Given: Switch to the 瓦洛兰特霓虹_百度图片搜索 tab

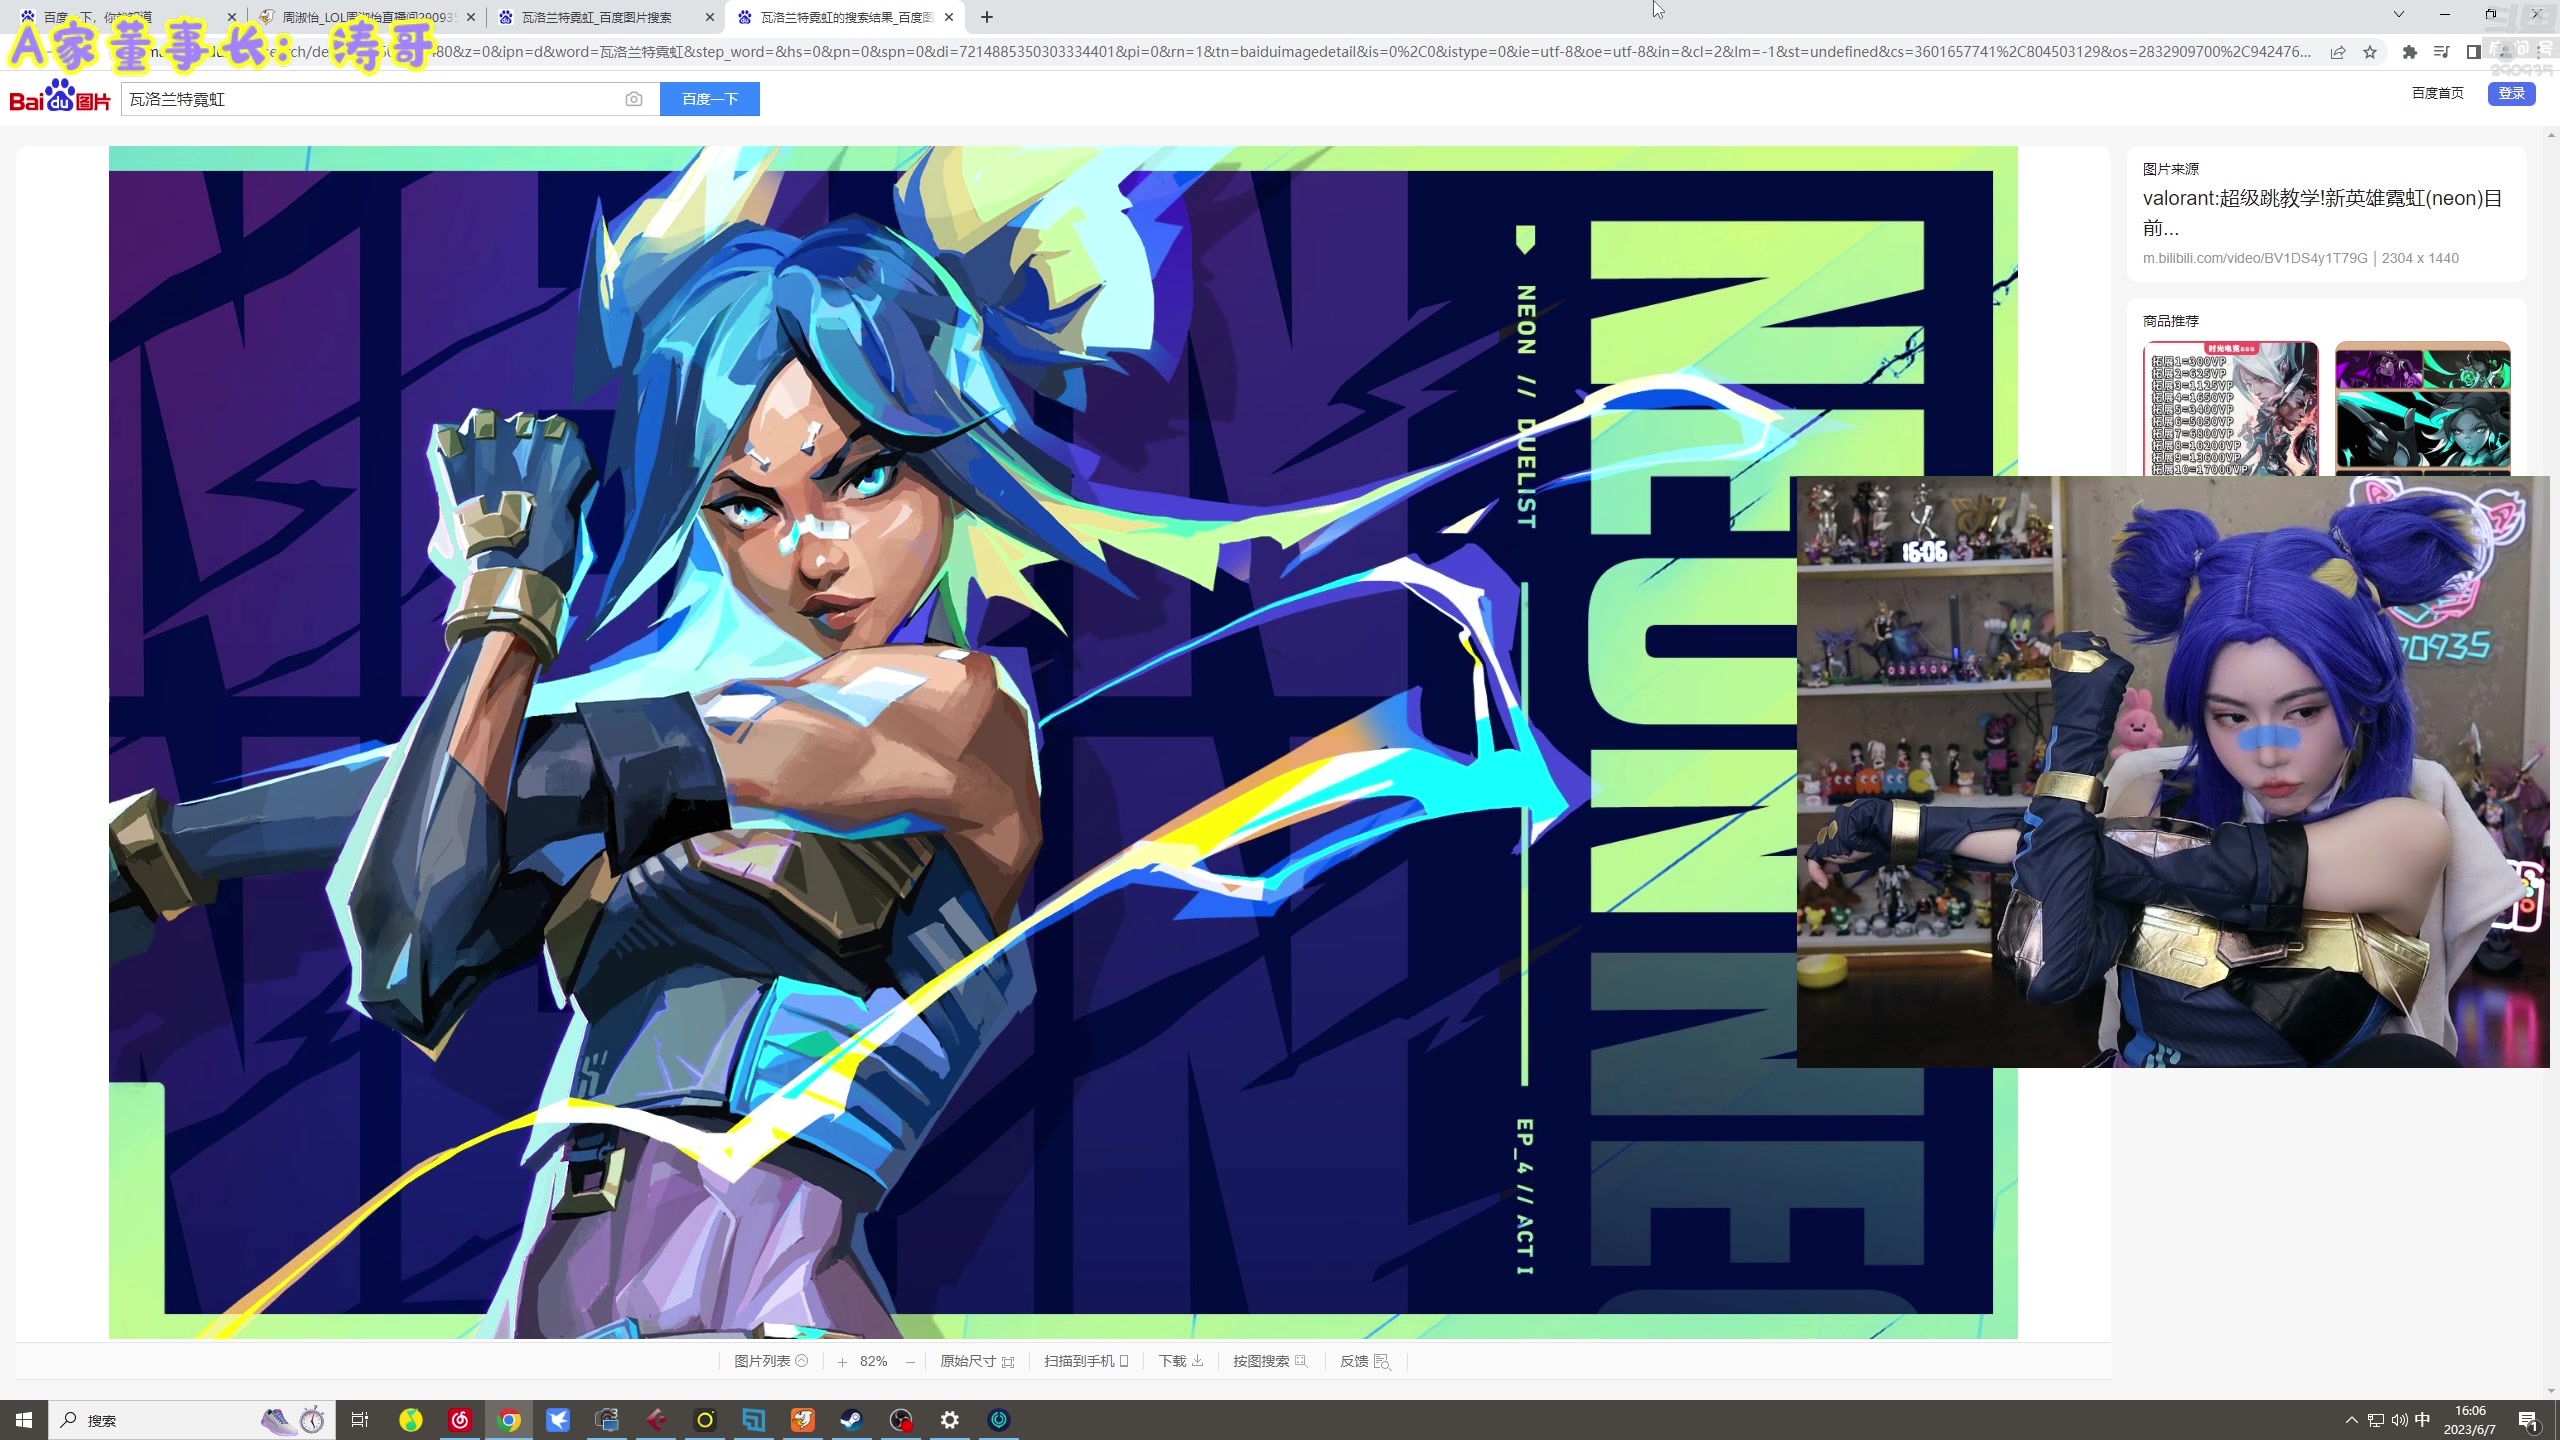Looking at the screenshot, I should (606, 17).
